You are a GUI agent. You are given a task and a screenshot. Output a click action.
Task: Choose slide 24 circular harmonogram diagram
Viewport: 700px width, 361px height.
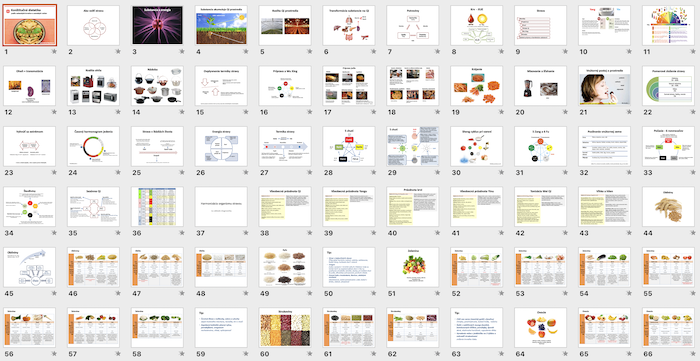coord(93,146)
